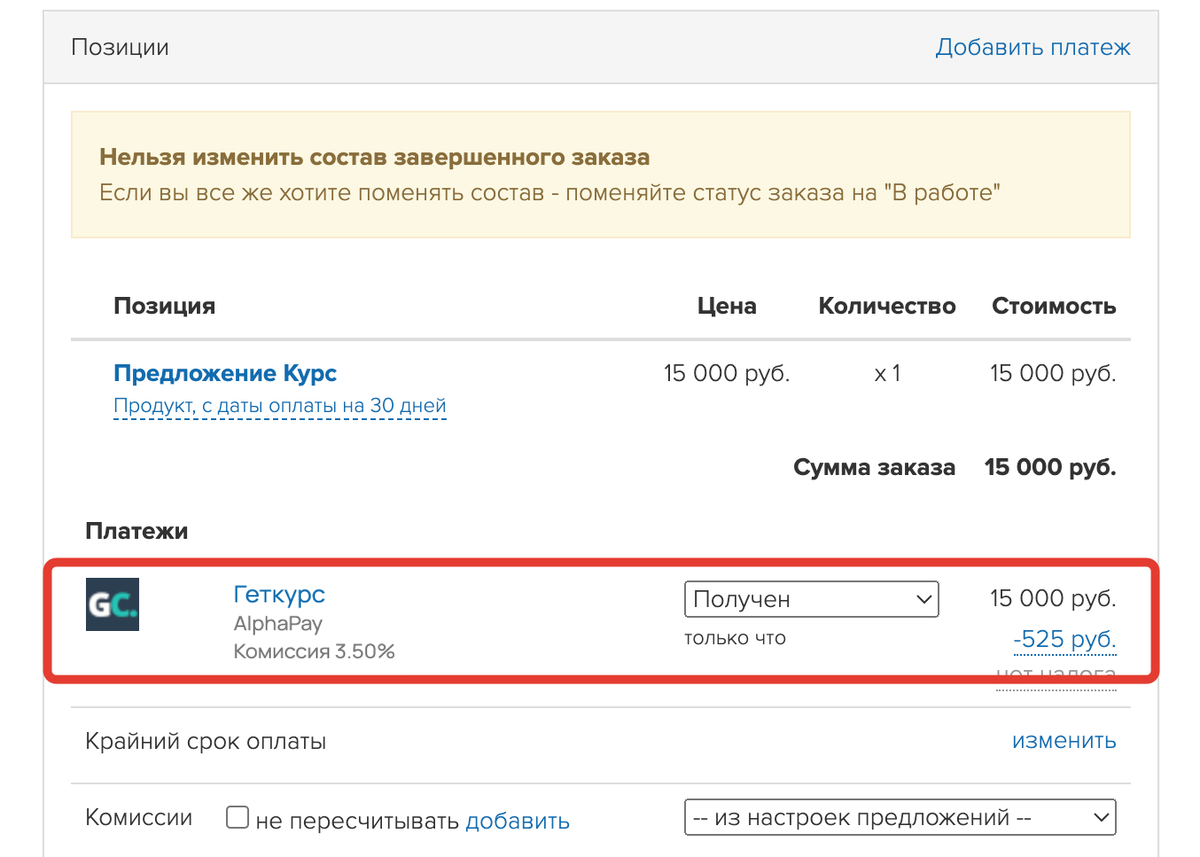Click the -525 руб. commission amount

[x=1064, y=639]
